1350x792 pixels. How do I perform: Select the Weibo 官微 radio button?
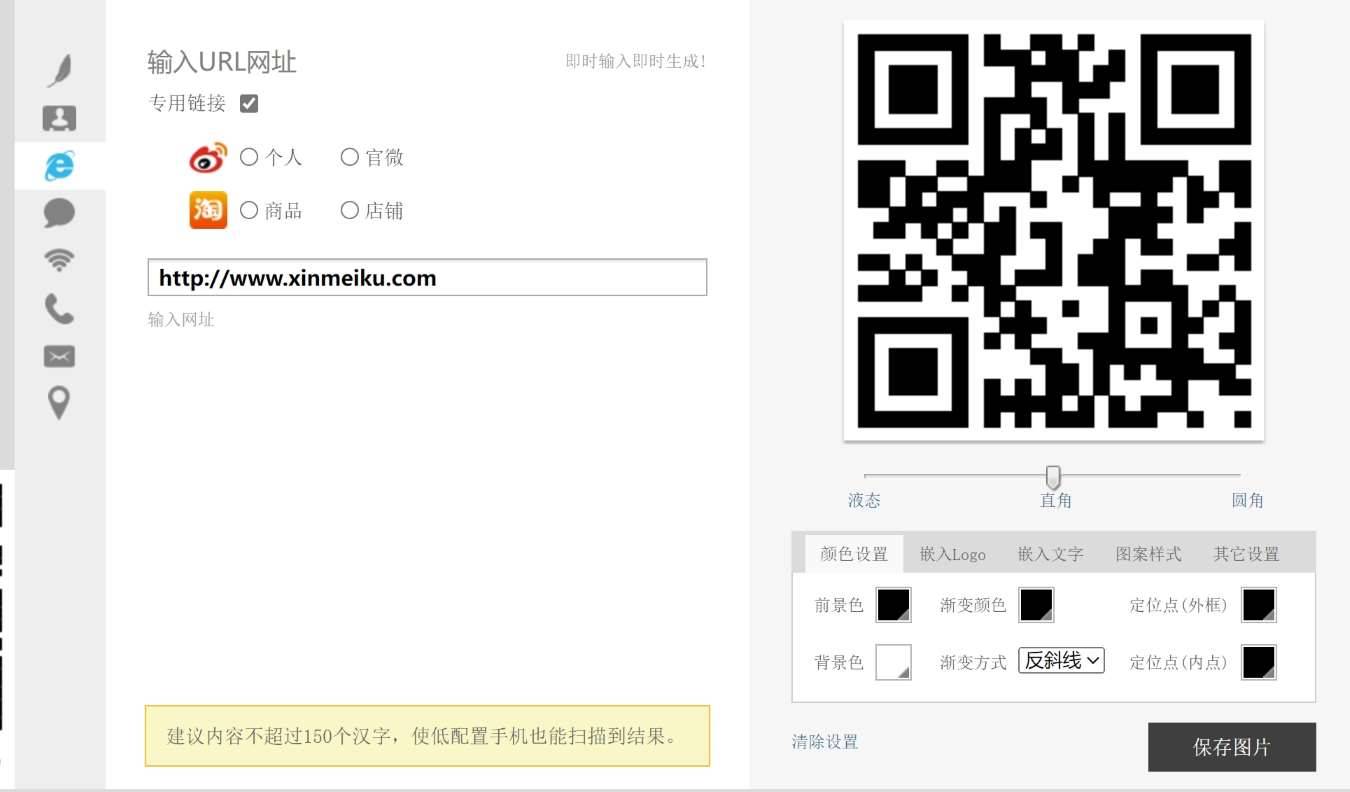coord(349,157)
